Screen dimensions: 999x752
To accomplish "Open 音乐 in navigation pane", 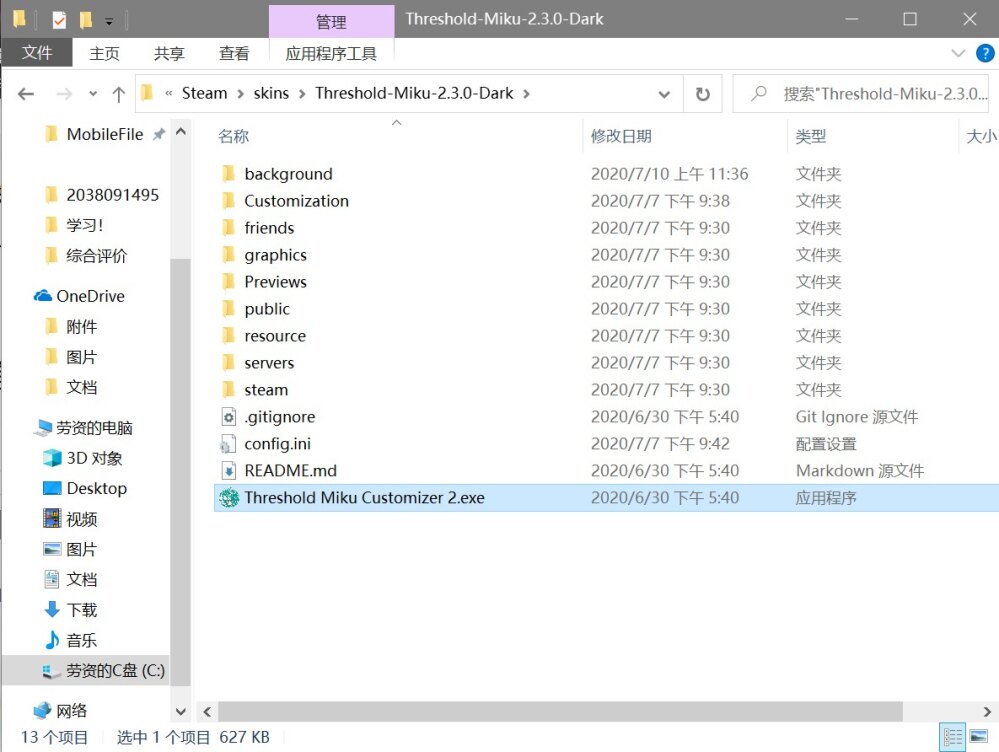I will coord(82,640).
